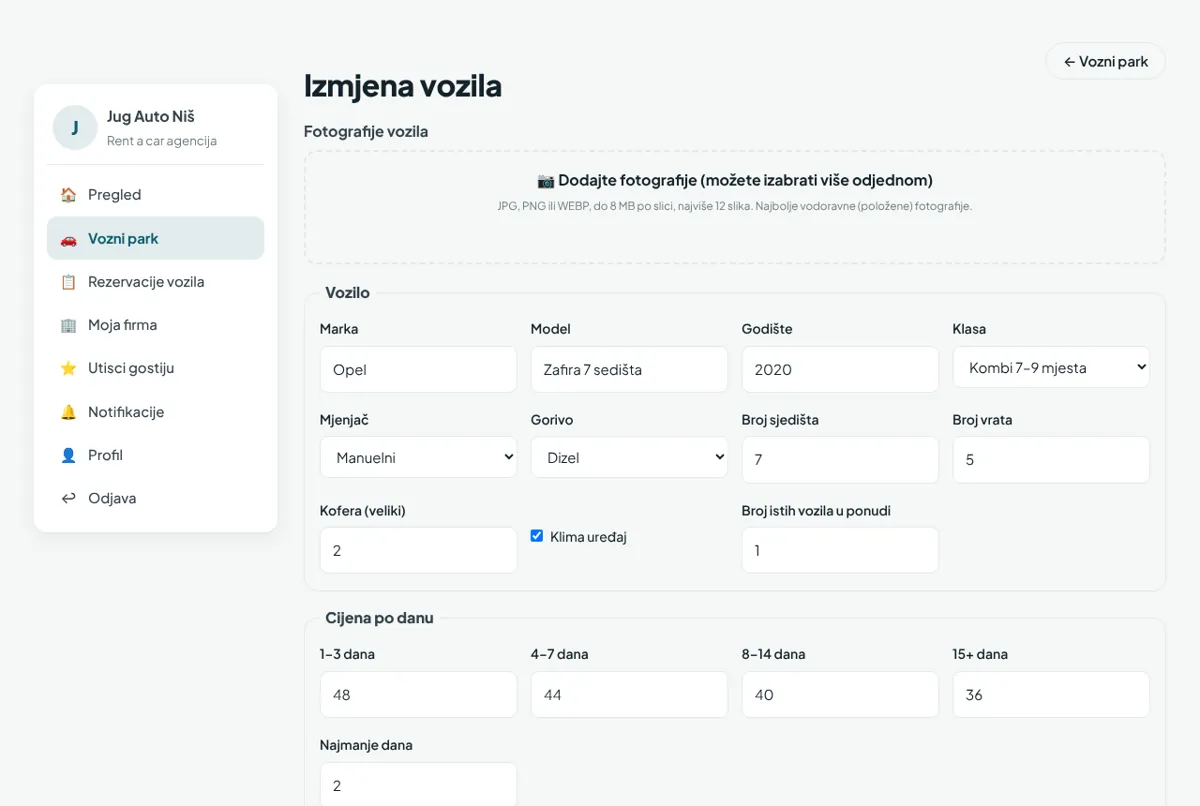This screenshot has width=1200, height=806.
Task: Click the Rent a car agencija subtitle
Action: (162, 141)
